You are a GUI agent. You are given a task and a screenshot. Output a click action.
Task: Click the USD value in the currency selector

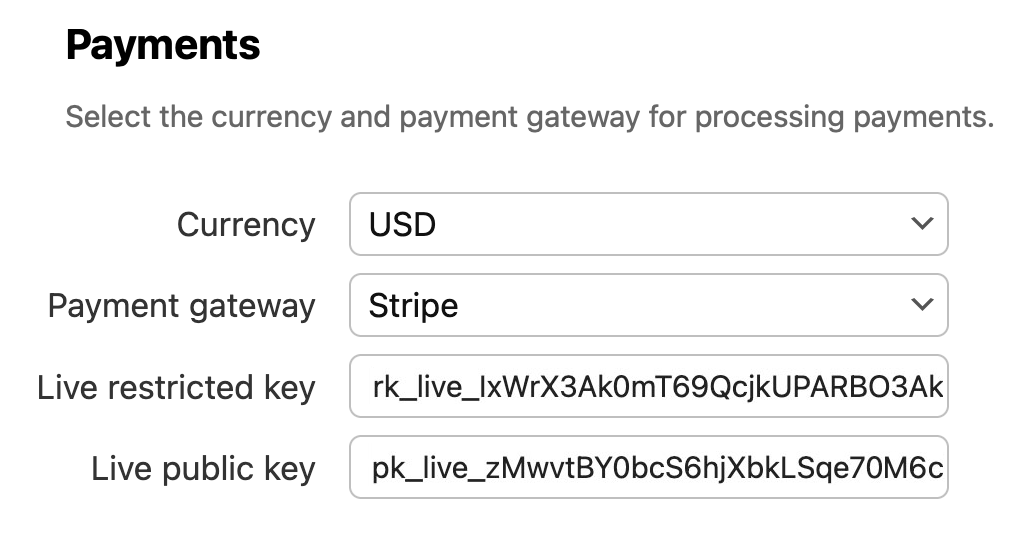point(402,224)
